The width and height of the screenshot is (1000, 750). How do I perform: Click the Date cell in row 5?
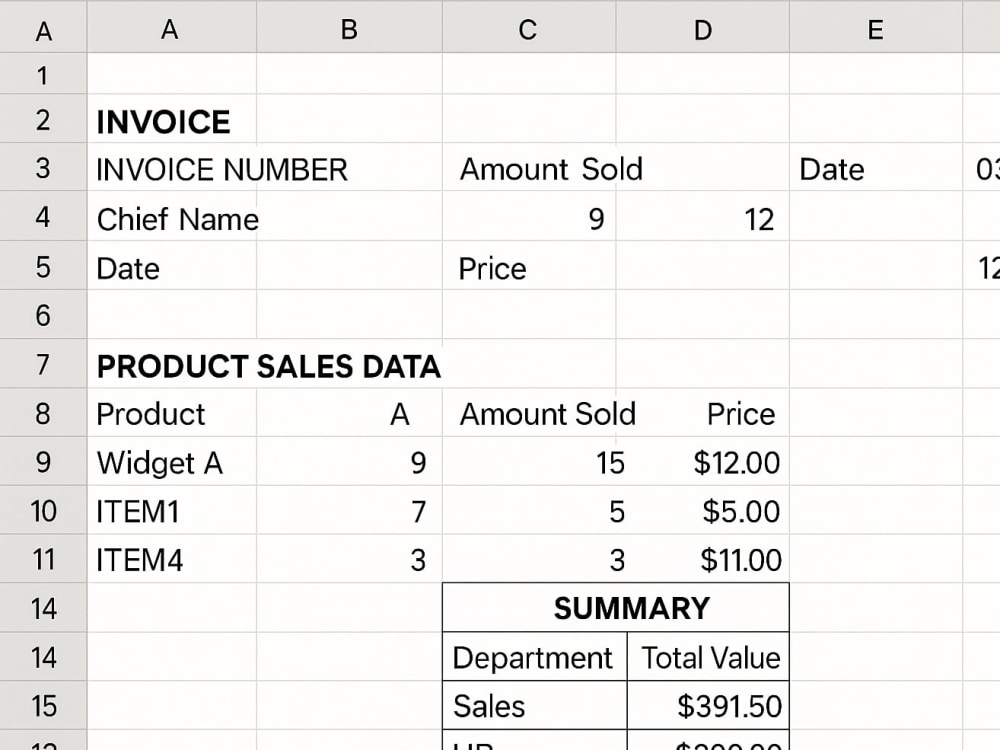172,267
